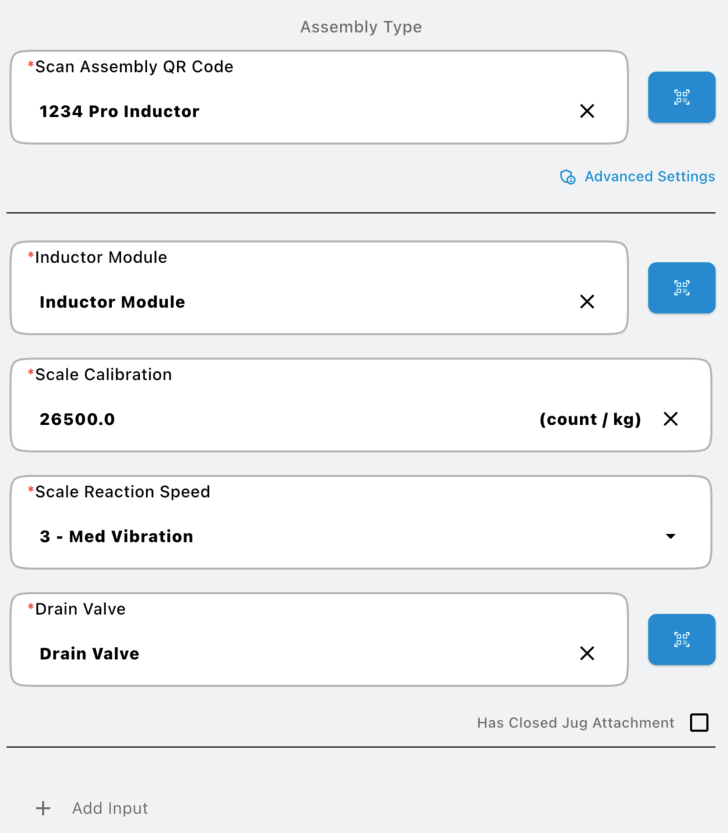
Task: Expand the Scale Reaction Speed dropdown arrow
Action: (670, 537)
